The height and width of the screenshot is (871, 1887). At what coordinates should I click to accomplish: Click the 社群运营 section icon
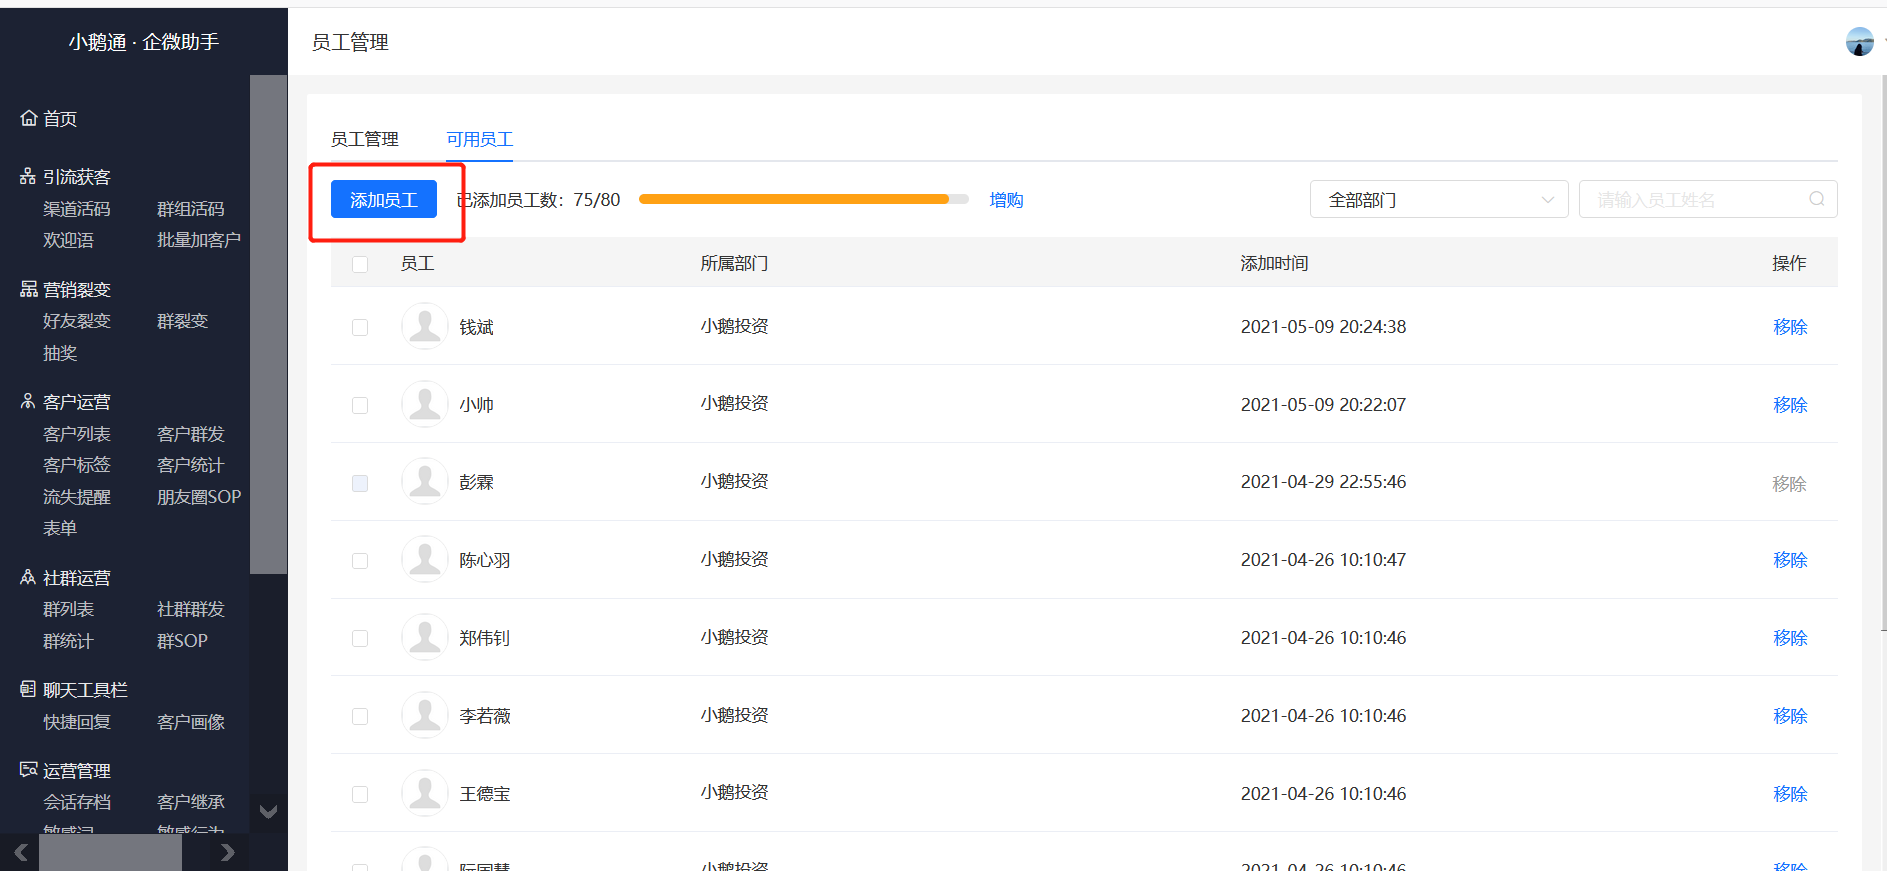[x=28, y=577]
